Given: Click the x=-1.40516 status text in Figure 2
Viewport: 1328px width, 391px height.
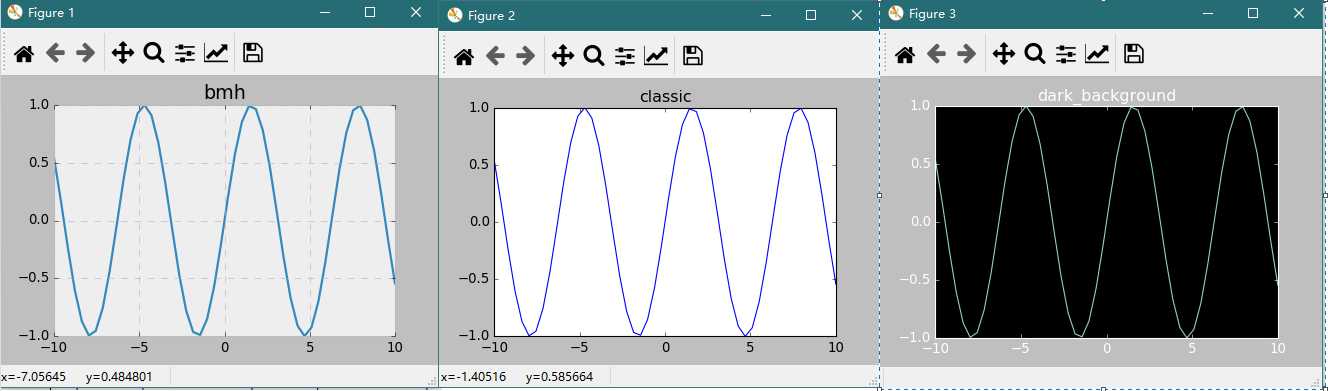Looking at the screenshot, I should (474, 378).
